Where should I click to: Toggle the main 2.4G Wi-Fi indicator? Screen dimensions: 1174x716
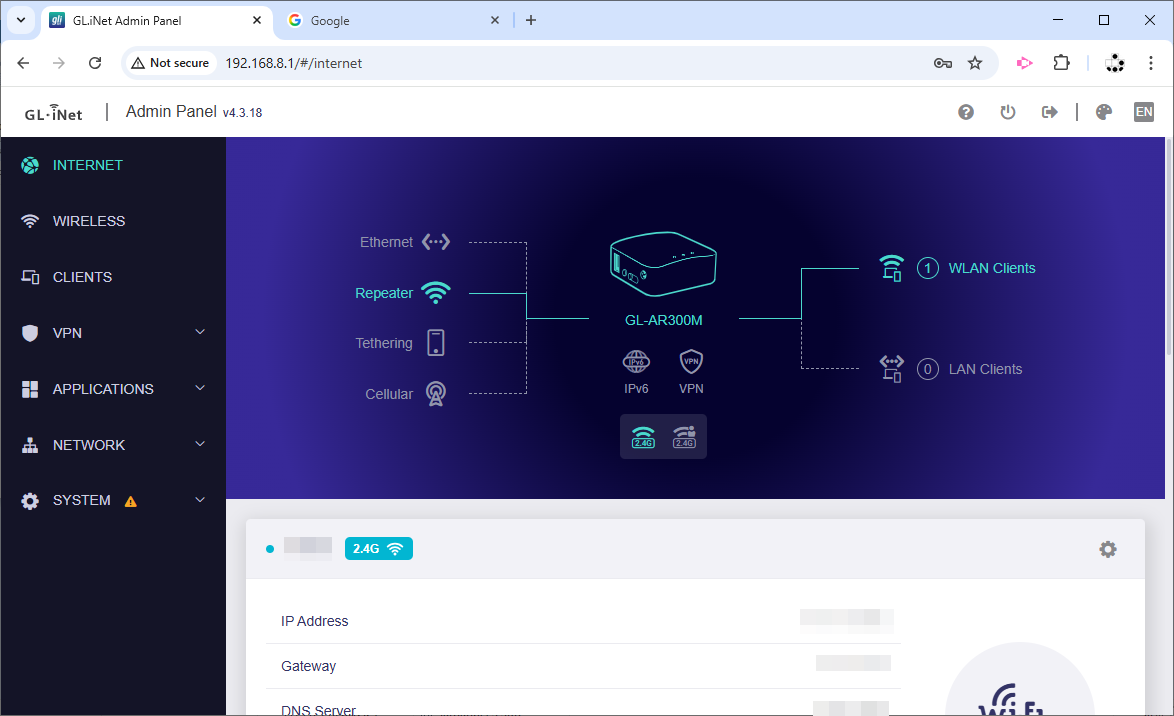(643, 437)
